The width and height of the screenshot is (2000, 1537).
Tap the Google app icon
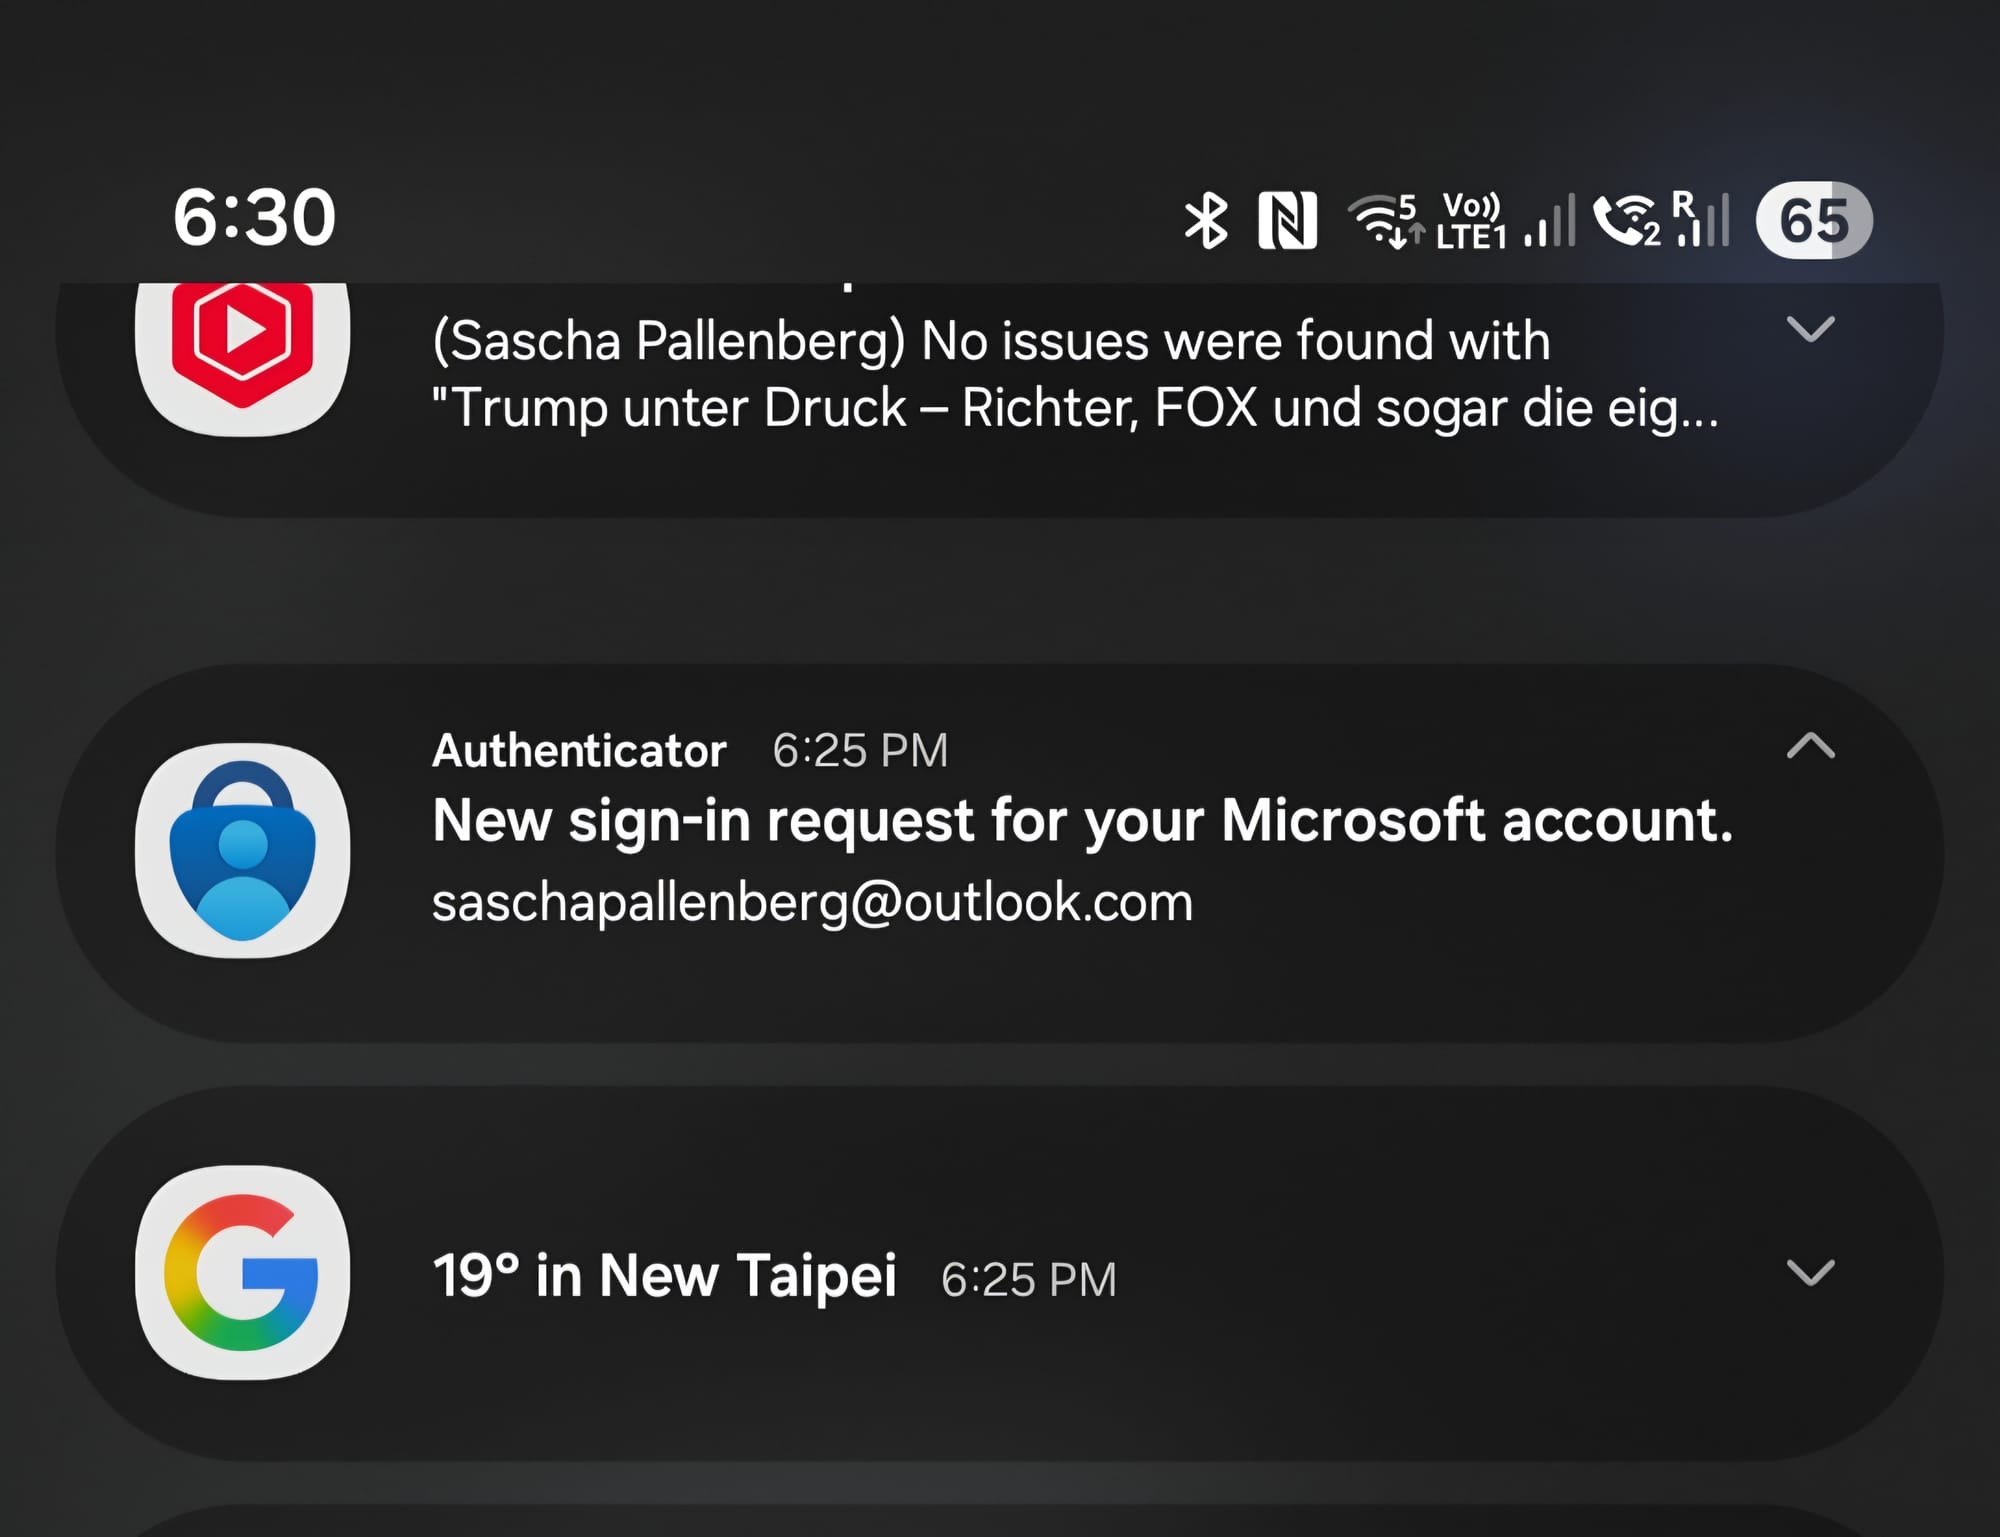point(242,1272)
